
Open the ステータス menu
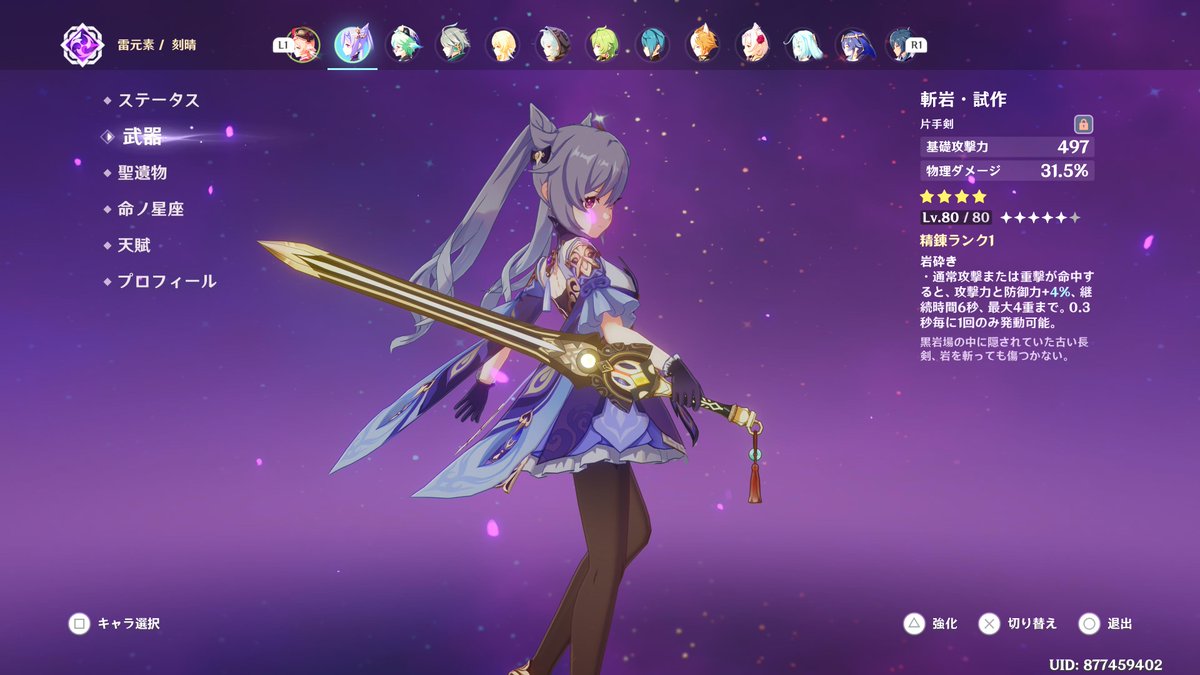point(158,100)
